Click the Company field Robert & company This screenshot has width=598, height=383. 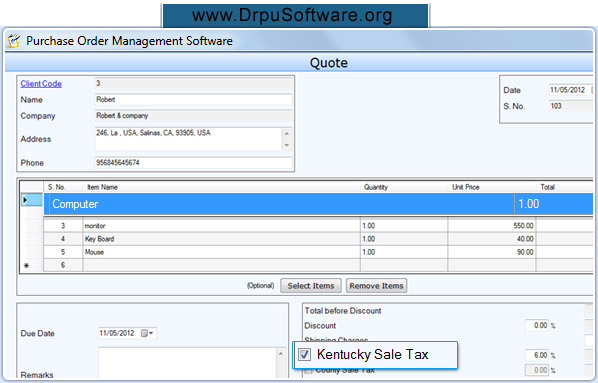(193, 116)
